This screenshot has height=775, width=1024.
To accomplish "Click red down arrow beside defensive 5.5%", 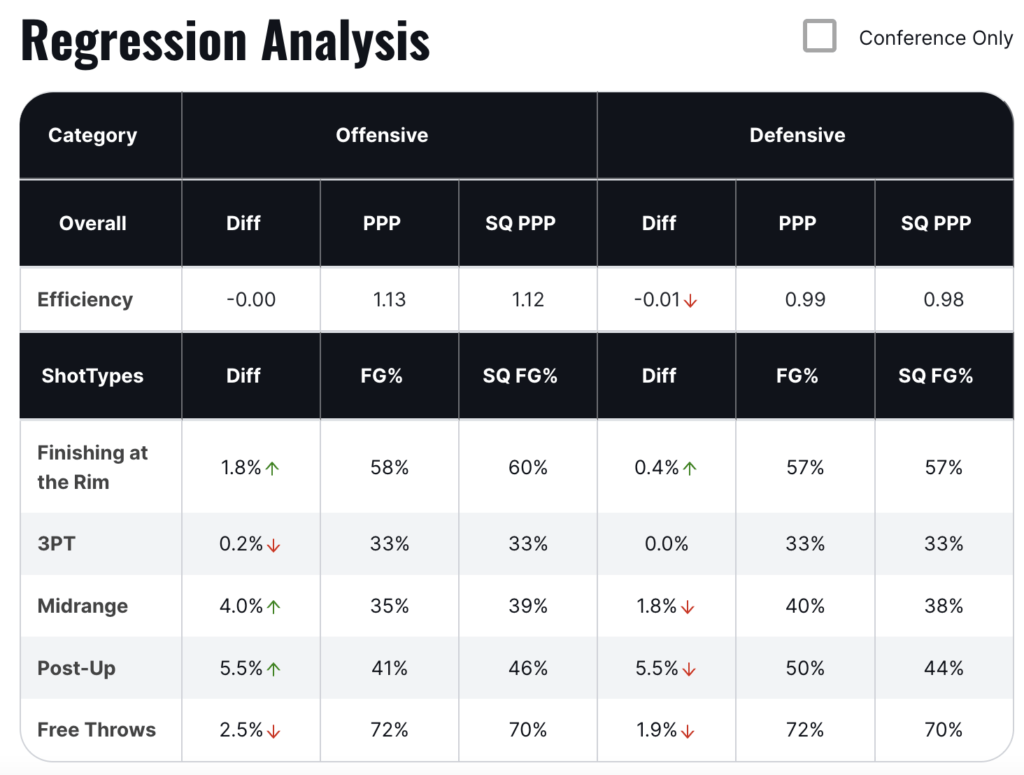I will (x=689, y=669).
